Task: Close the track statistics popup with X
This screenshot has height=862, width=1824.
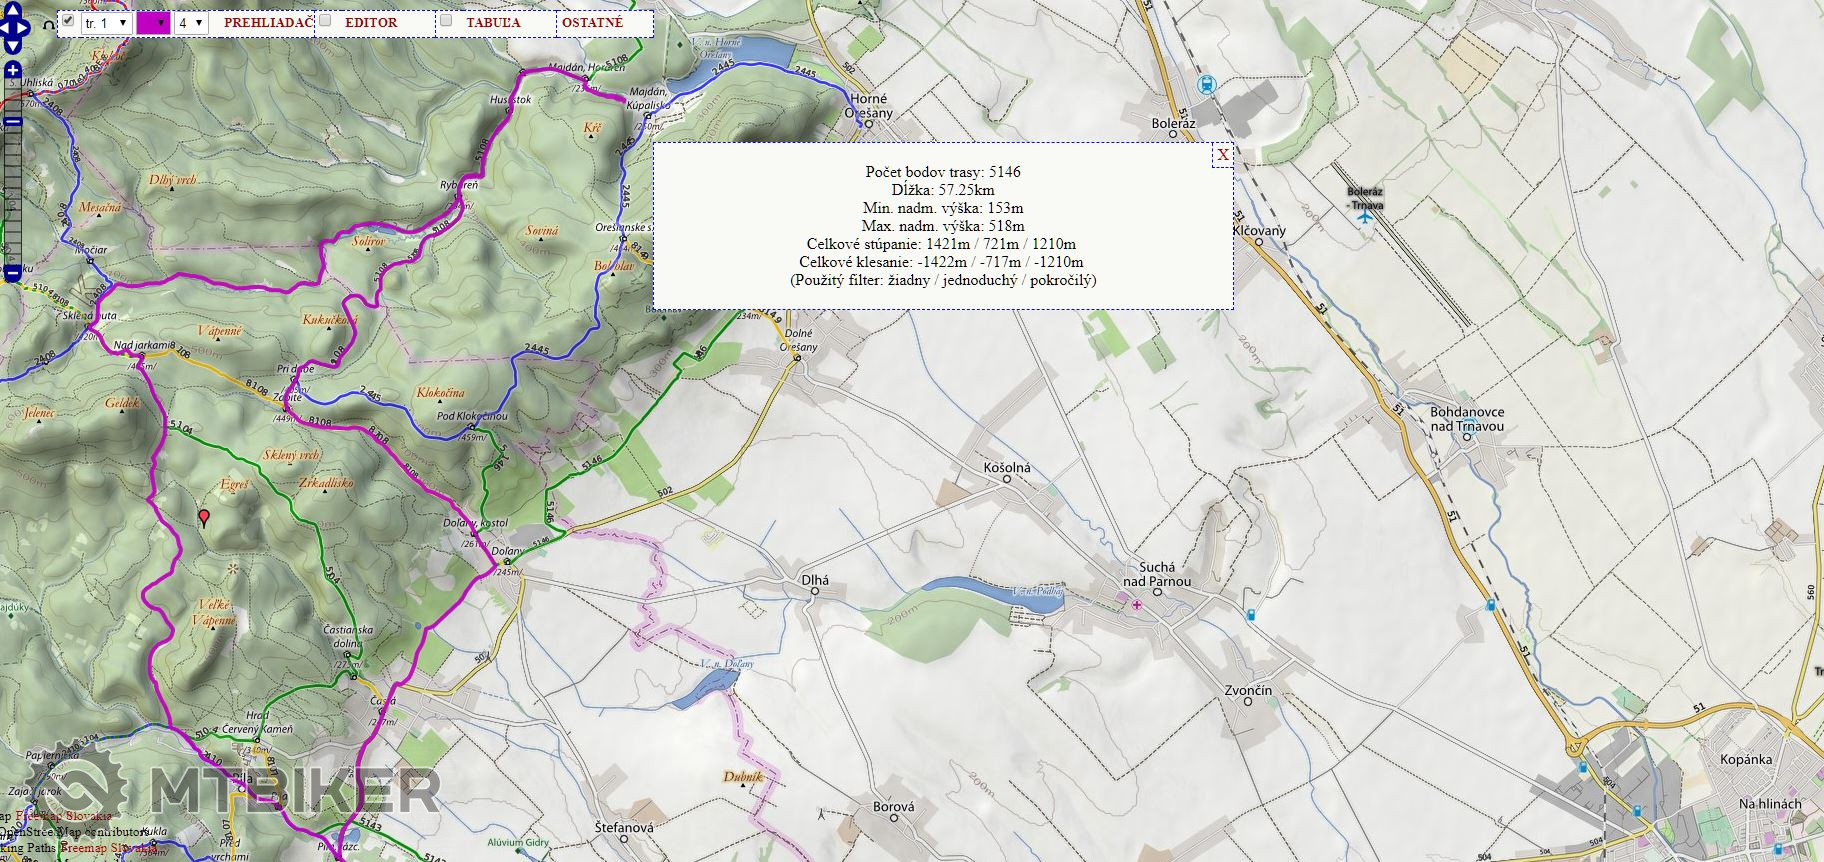Action: point(1222,155)
